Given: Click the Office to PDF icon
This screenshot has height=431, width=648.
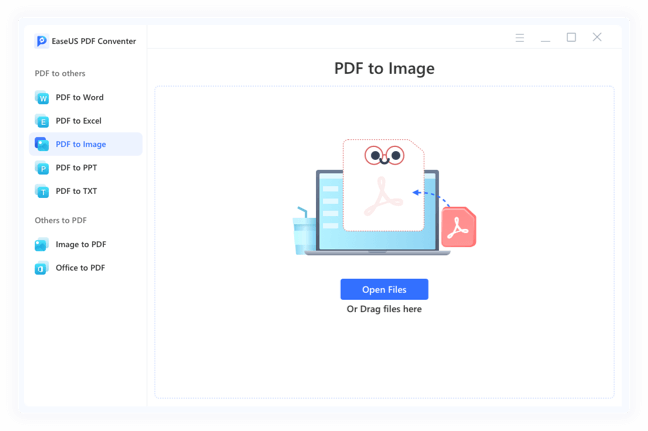Looking at the screenshot, I should coord(42,268).
